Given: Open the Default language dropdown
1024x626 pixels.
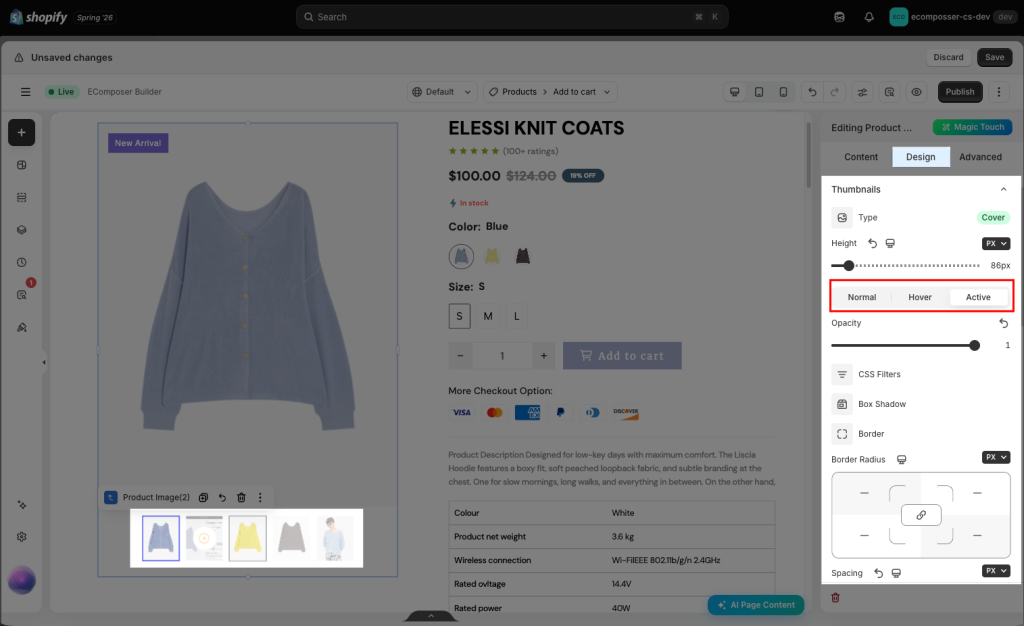Looking at the screenshot, I should 442,92.
